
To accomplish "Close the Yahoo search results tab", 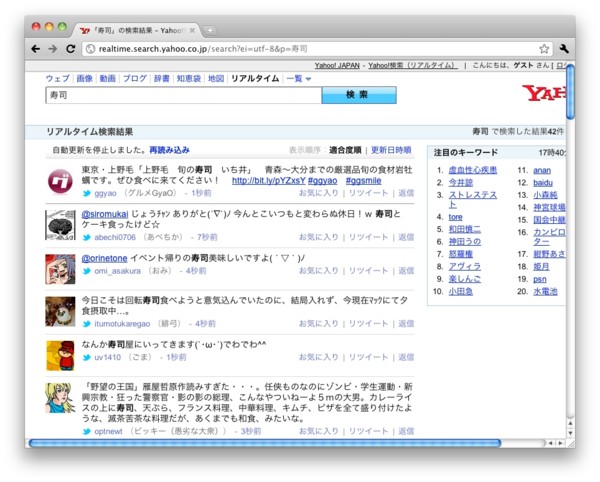I will point(192,30).
